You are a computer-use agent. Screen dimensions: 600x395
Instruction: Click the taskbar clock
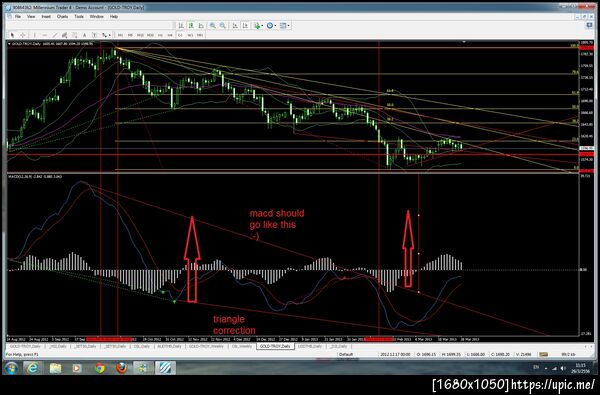[x=580, y=368]
